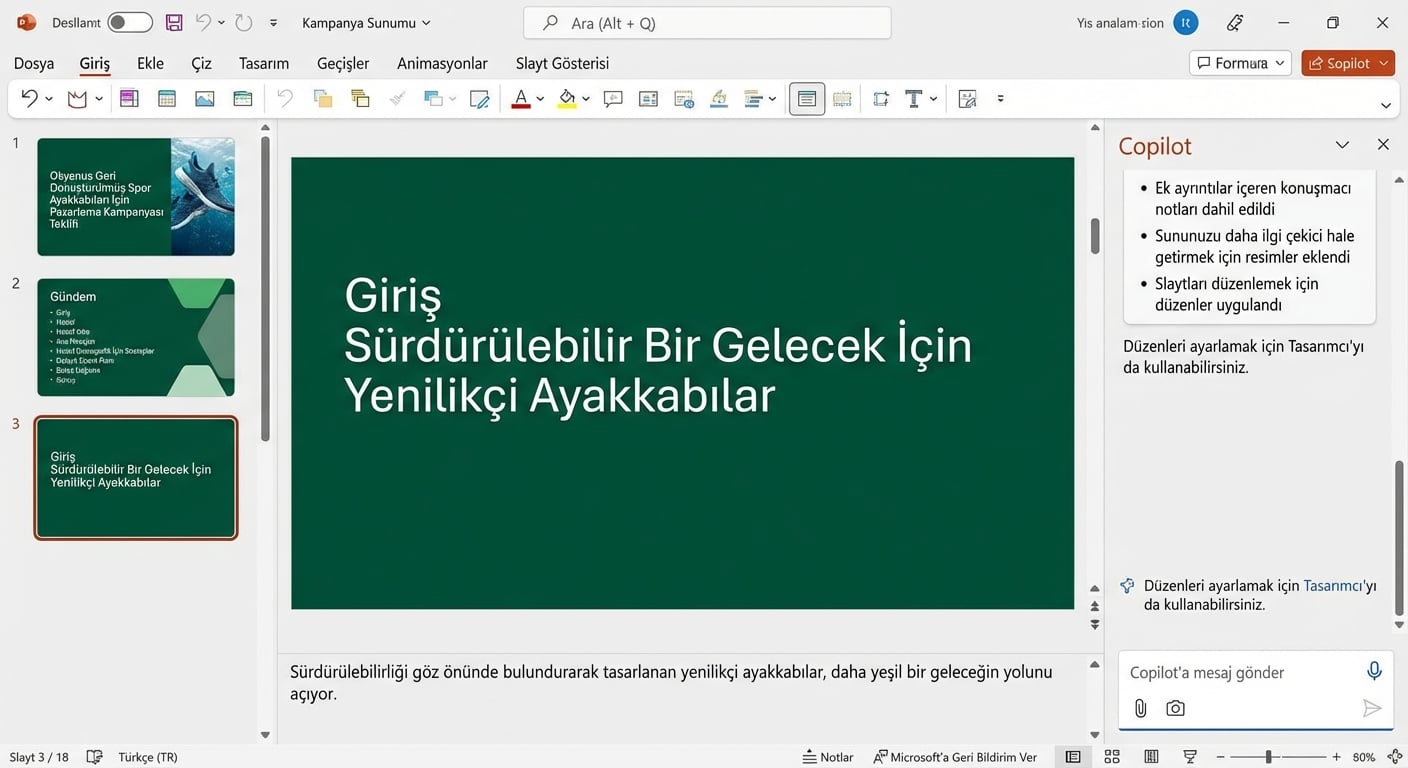1408x768 pixels.
Task: Click the Notlar toggle in status bar
Action: coord(827,757)
